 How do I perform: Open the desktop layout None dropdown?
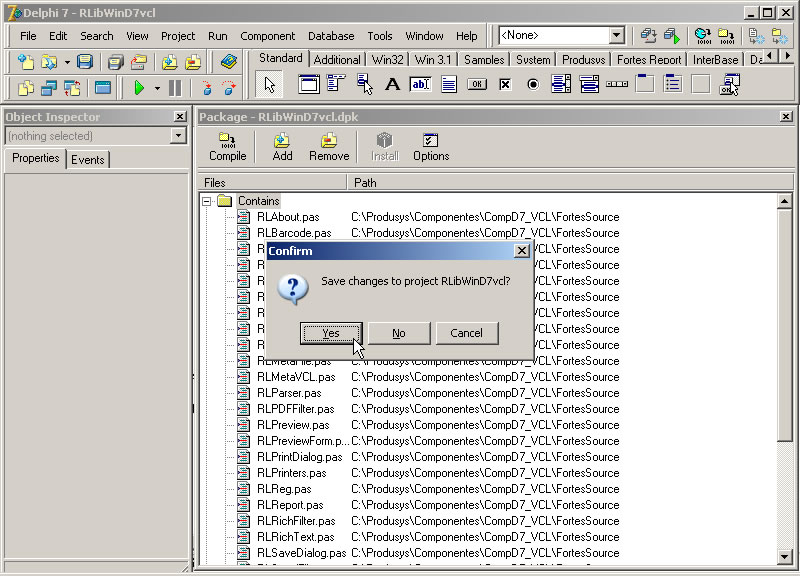point(616,36)
